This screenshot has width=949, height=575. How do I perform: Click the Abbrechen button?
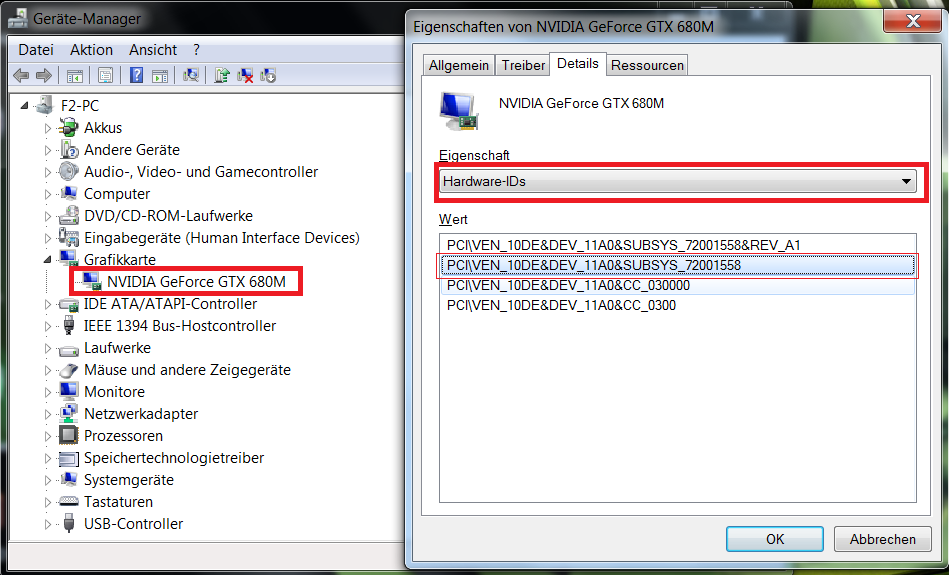tap(882, 539)
